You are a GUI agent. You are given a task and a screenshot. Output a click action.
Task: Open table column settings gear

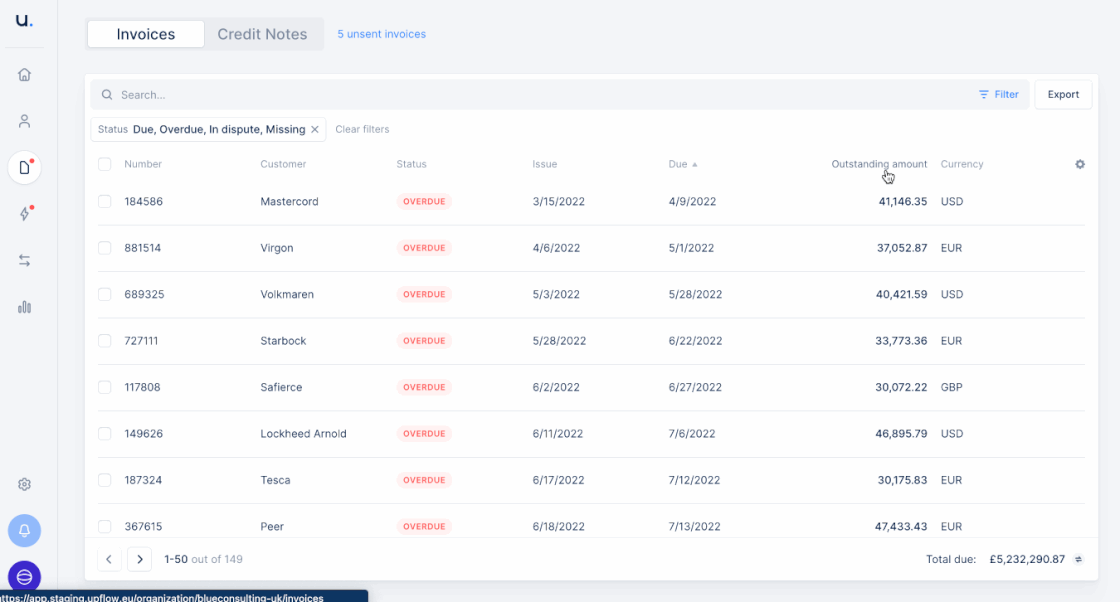[x=1080, y=164]
